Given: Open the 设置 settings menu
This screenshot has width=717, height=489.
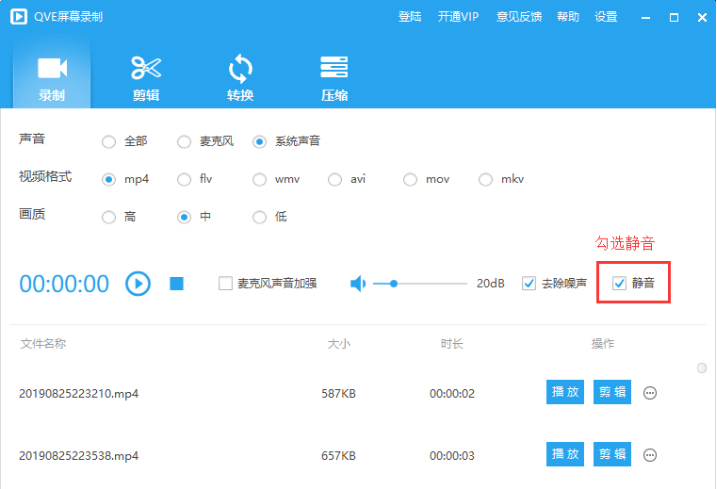Looking at the screenshot, I should click(606, 17).
